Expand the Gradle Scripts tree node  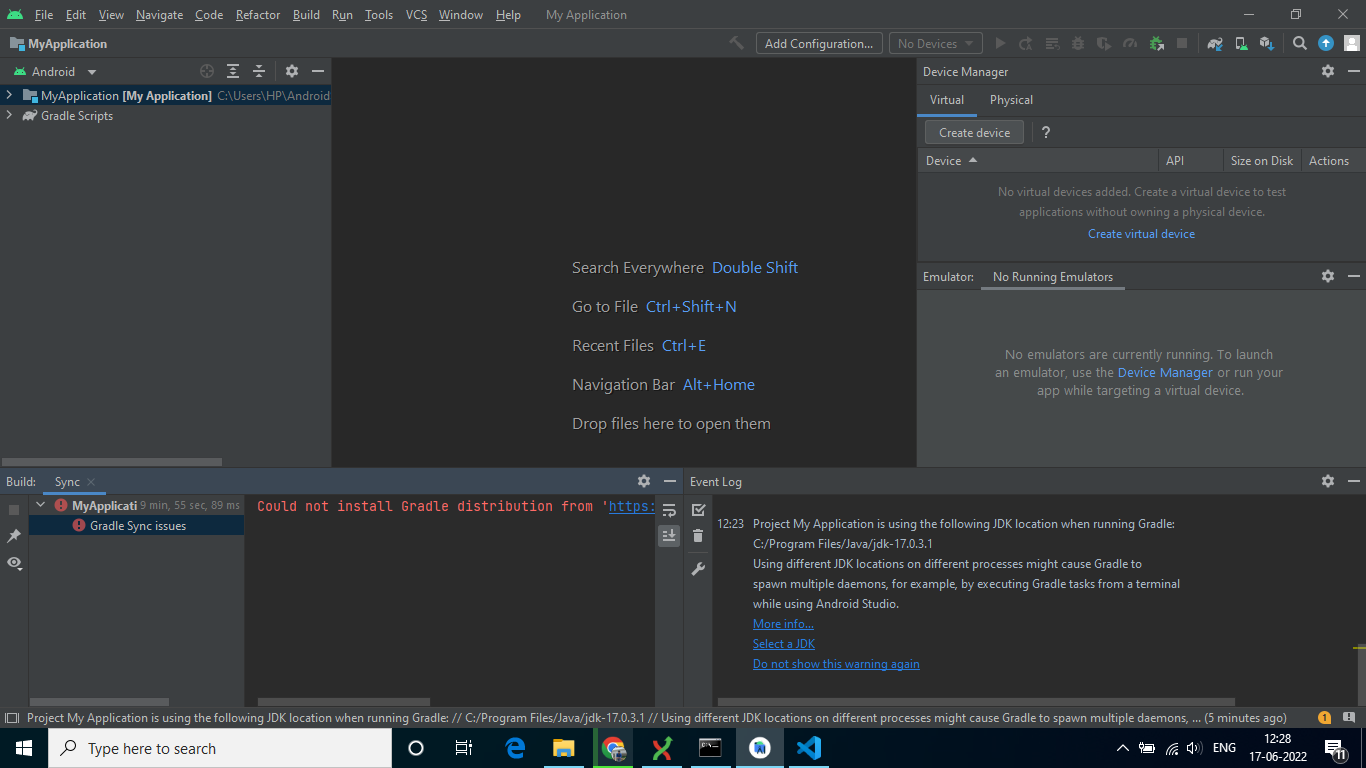coord(9,116)
